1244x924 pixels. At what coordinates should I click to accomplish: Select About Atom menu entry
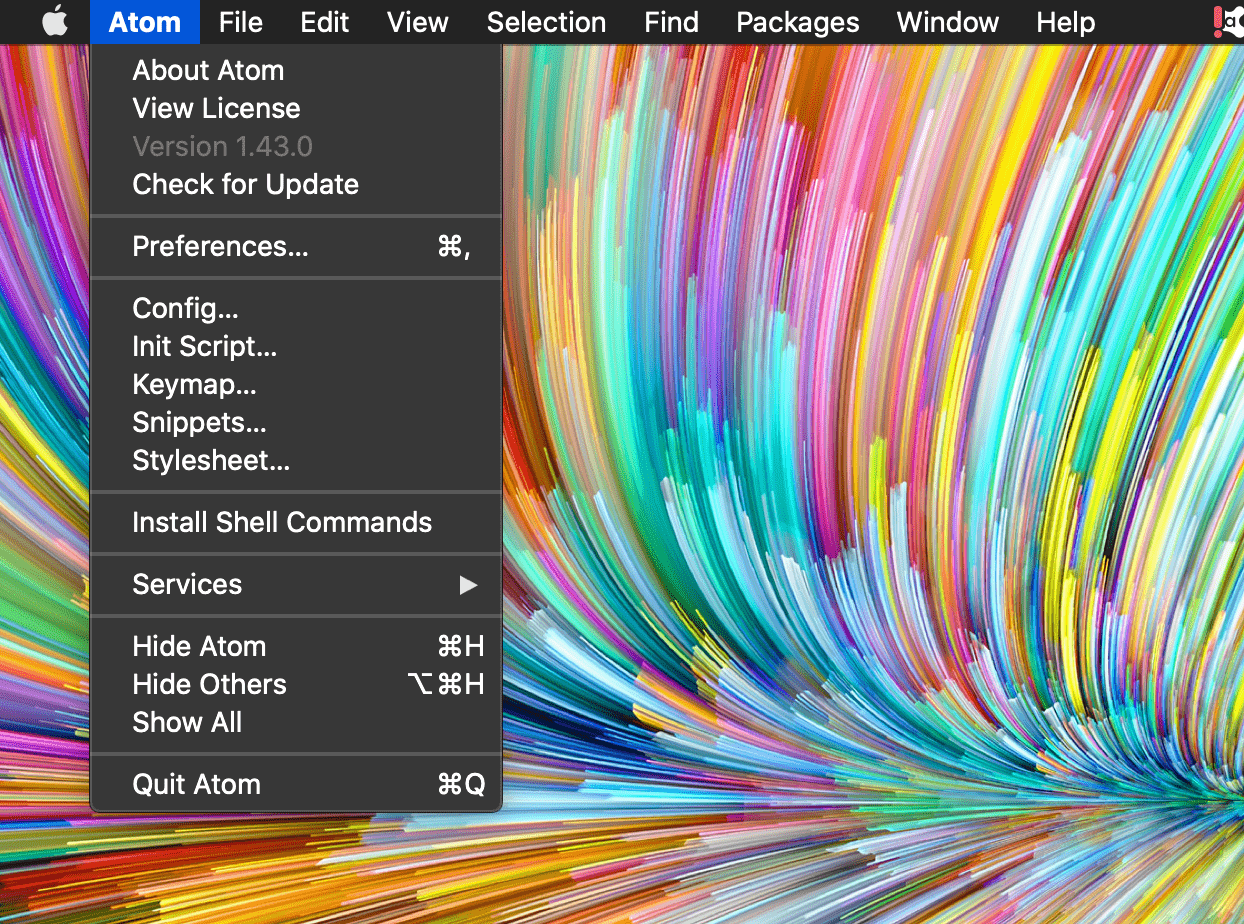(x=208, y=71)
